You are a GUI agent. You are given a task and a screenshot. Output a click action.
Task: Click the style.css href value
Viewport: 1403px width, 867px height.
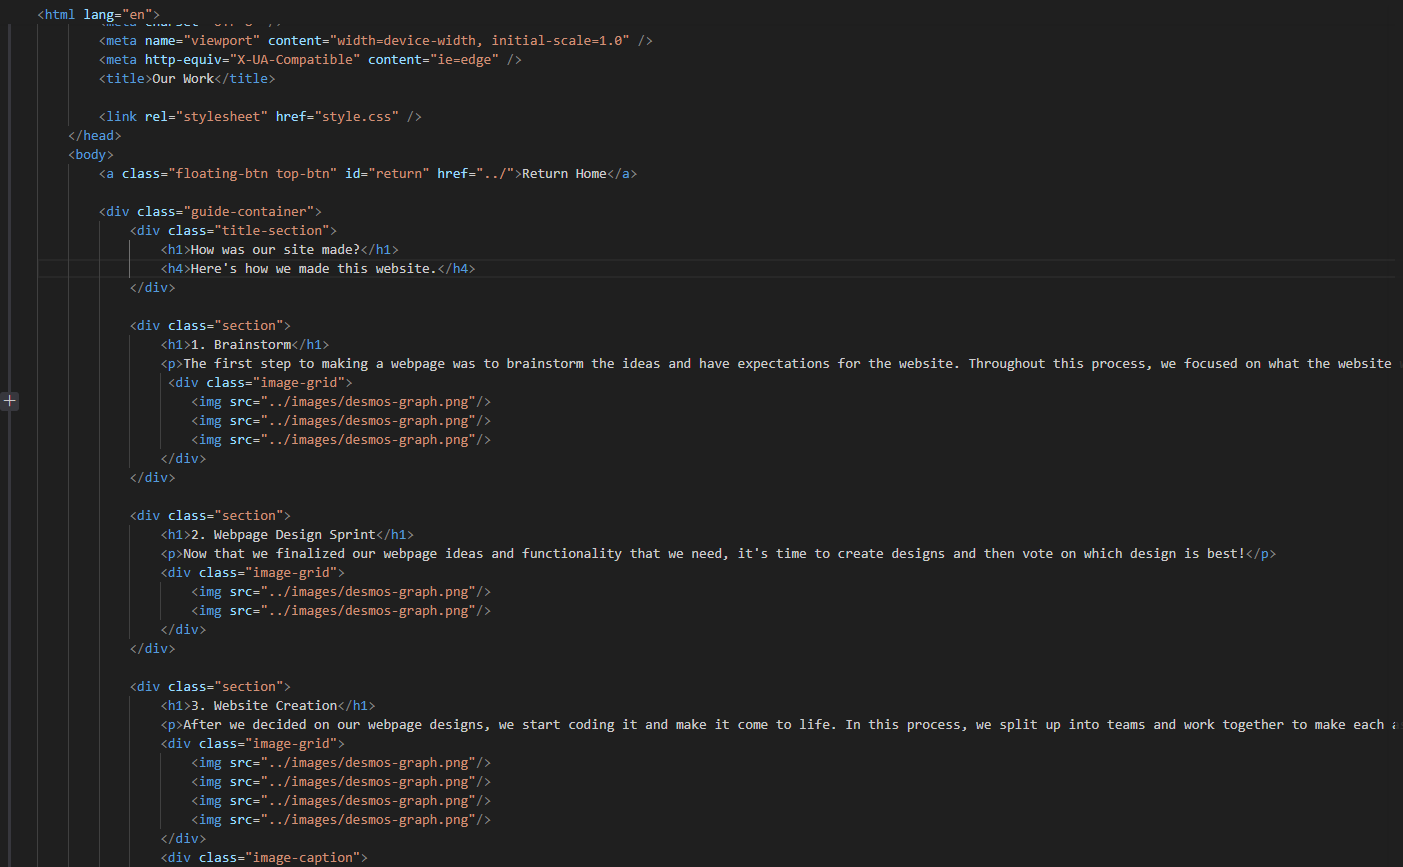tap(359, 117)
